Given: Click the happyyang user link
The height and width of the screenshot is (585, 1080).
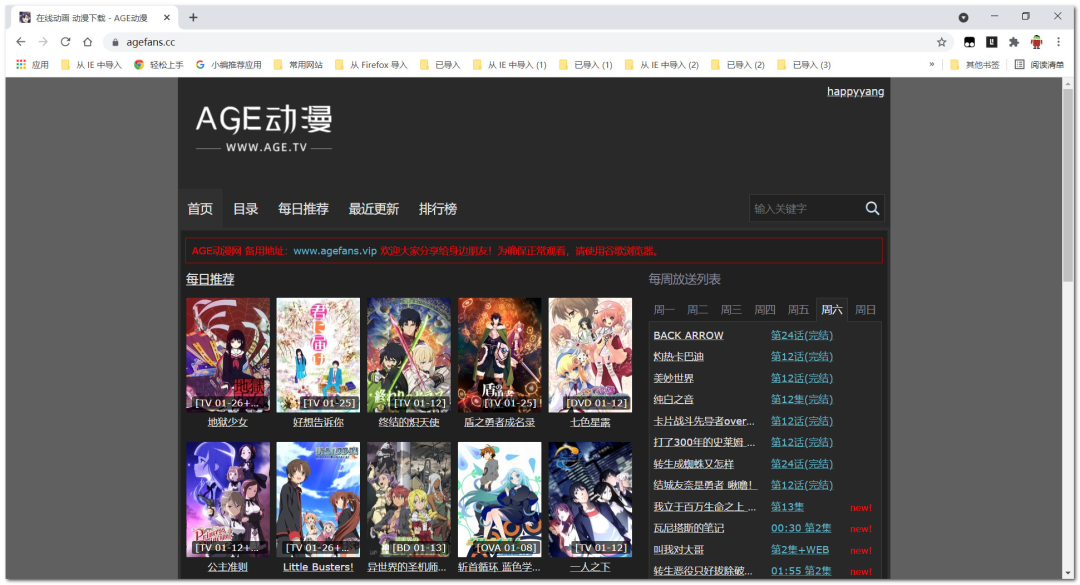Looking at the screenshot, I should [x=855, y=92].
